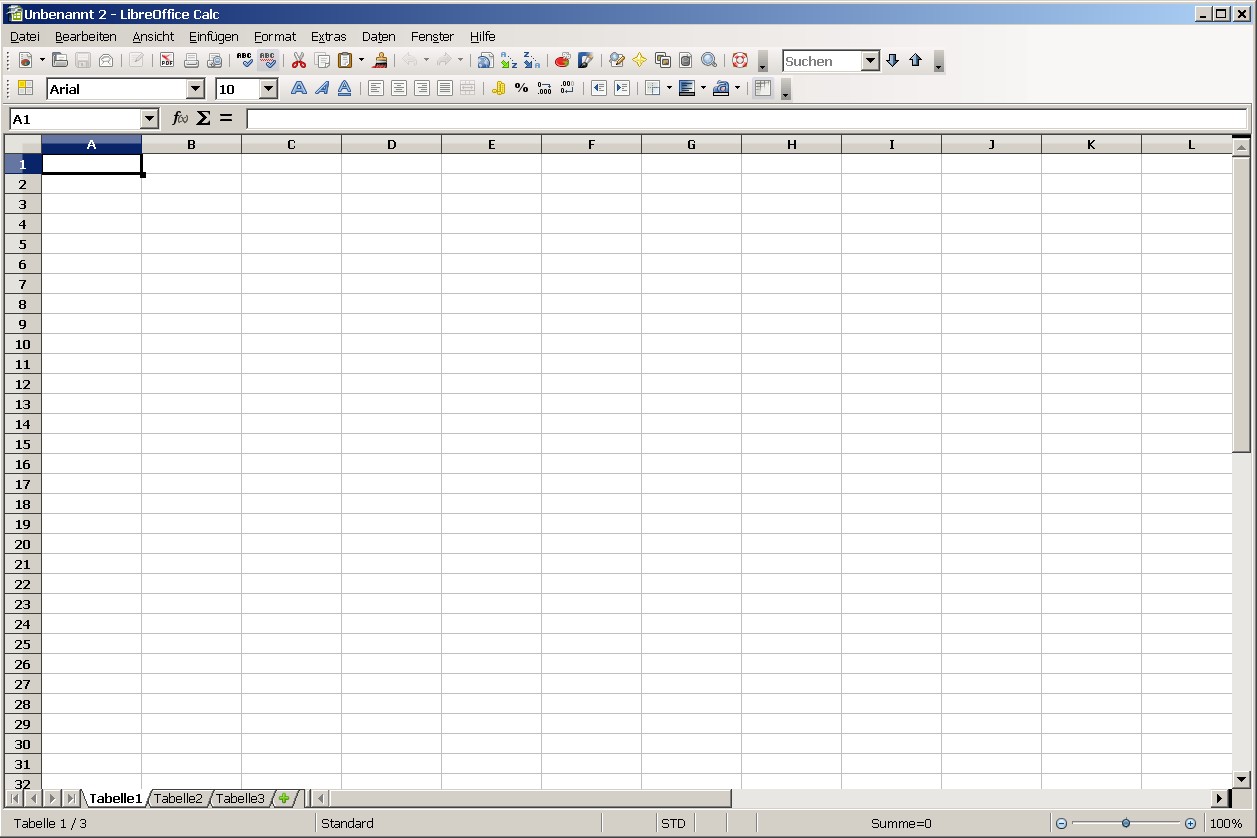Export the spreadsheet as PDF
The height and width of the screenshot is (838, 1257).
166,60
